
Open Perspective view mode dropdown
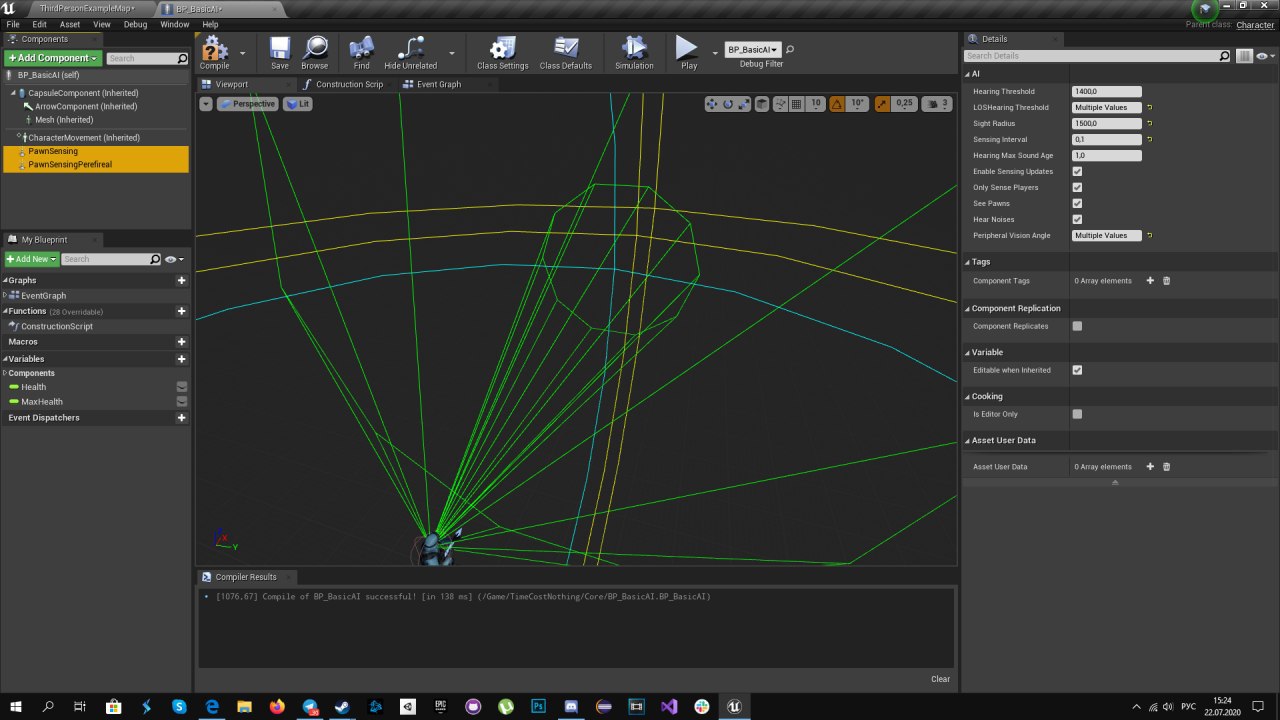[247, 104]
